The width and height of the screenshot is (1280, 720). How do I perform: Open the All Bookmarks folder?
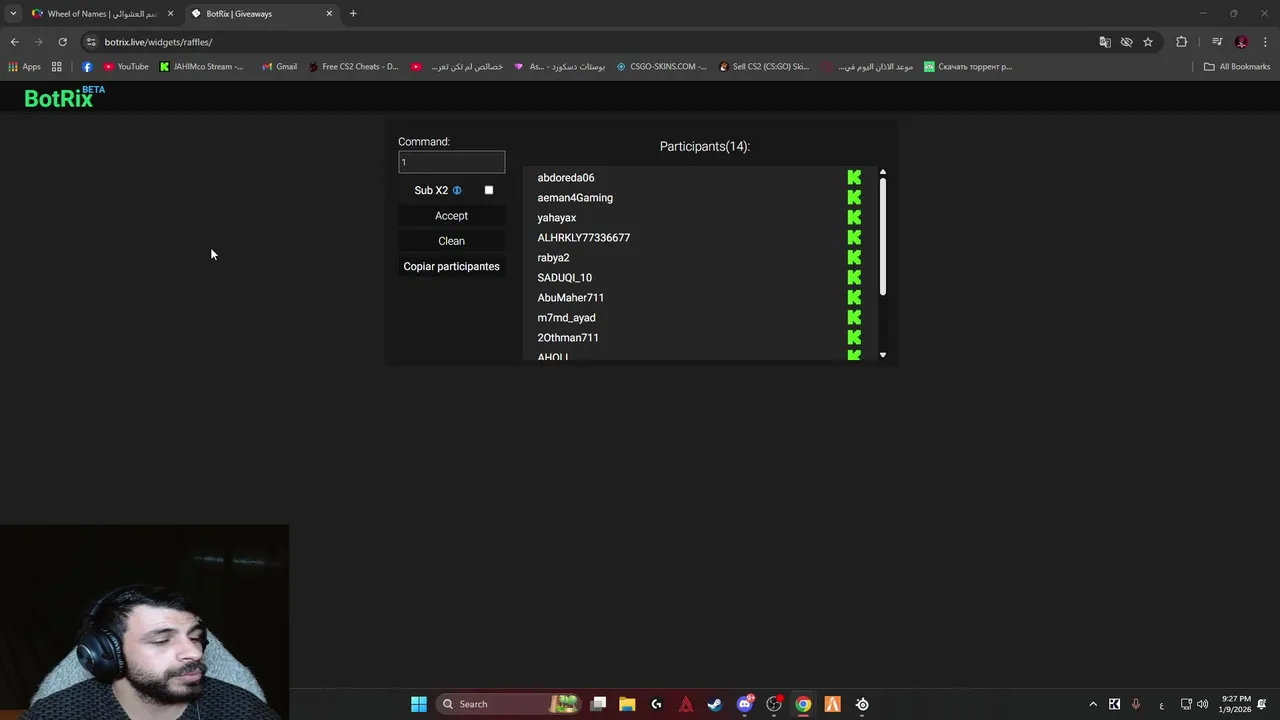1237,67
